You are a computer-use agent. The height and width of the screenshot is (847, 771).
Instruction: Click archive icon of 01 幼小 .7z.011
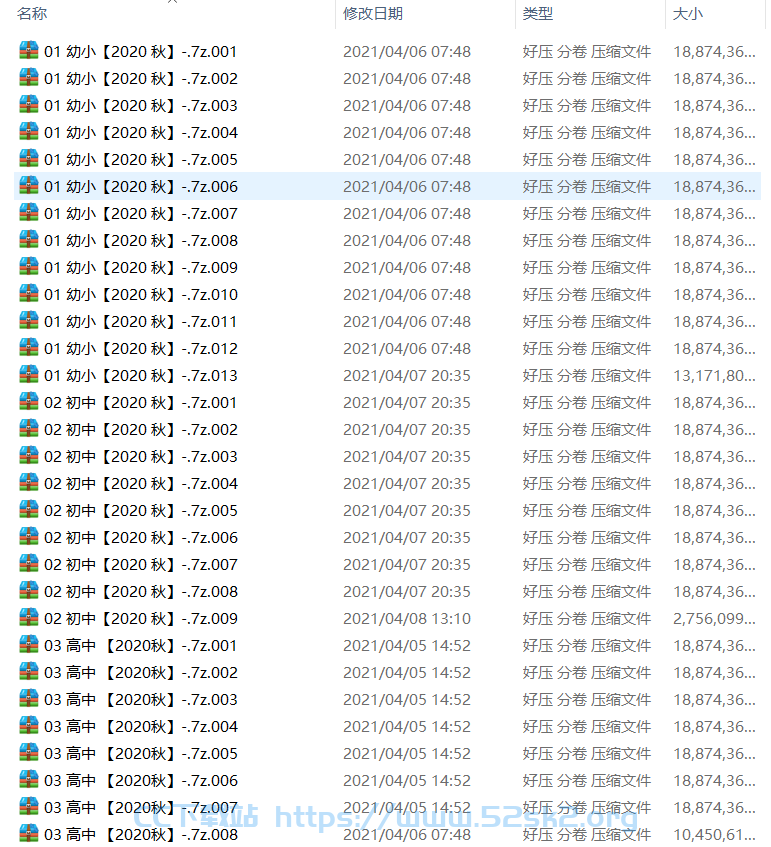pos(29,321)
